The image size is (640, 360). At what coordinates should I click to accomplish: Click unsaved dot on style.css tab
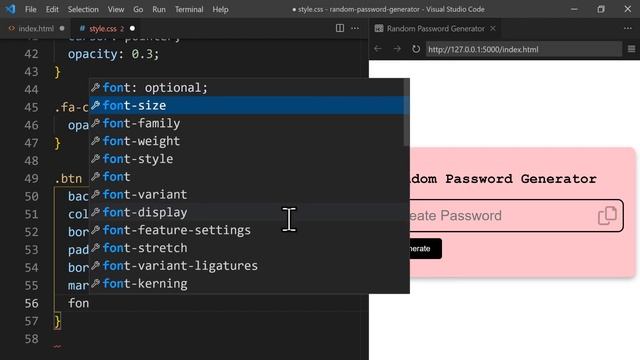point(132,29)
